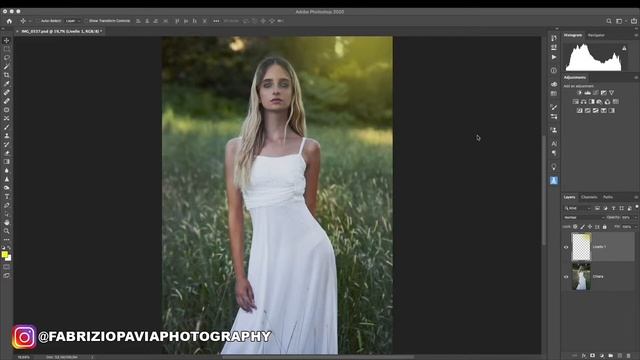Open the blend mode Normal dropdown
Screen dimensions: 640x360
click(584, 218)
